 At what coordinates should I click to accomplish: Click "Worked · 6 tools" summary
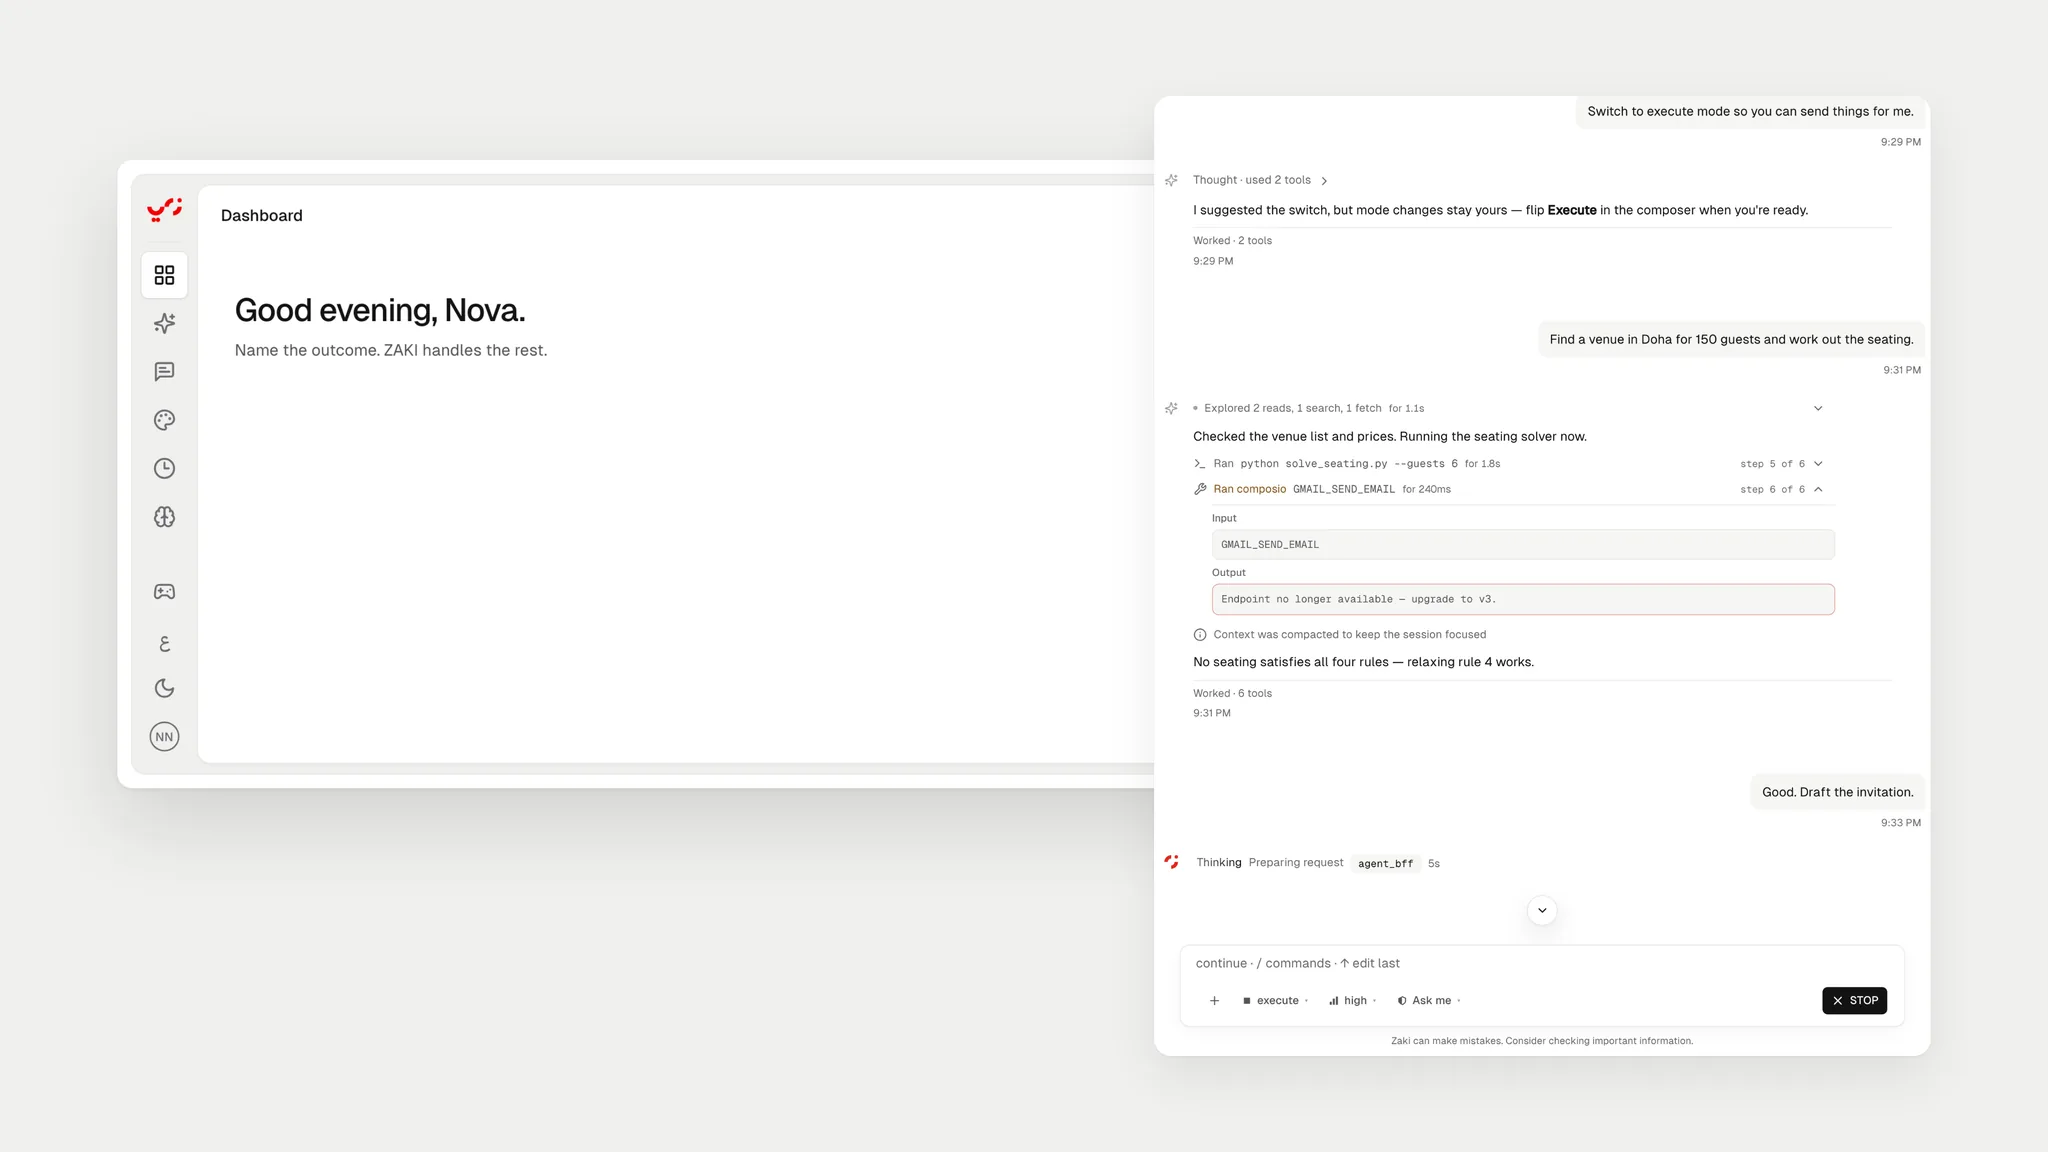(x=1232, y=693)
